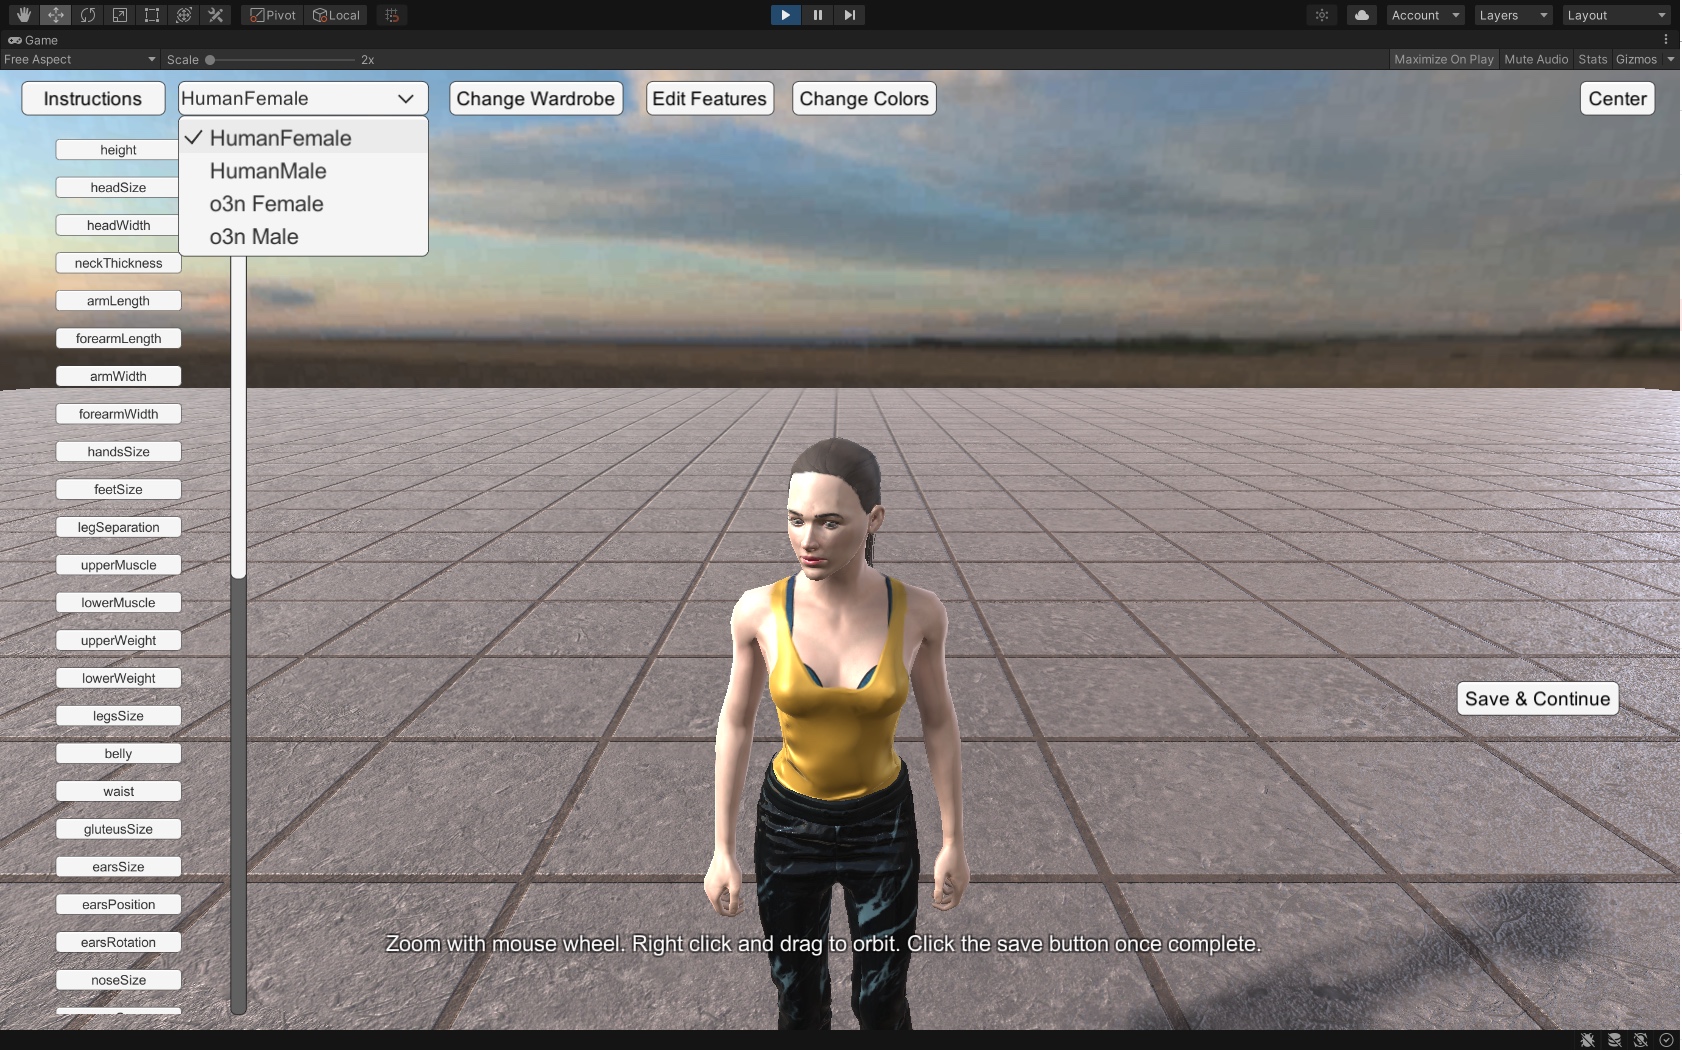Image resolution: width=1682 pixels, height=1052 pixels.
Task: Select the earsRotation DNA button
Action: [x=118, y=942]
